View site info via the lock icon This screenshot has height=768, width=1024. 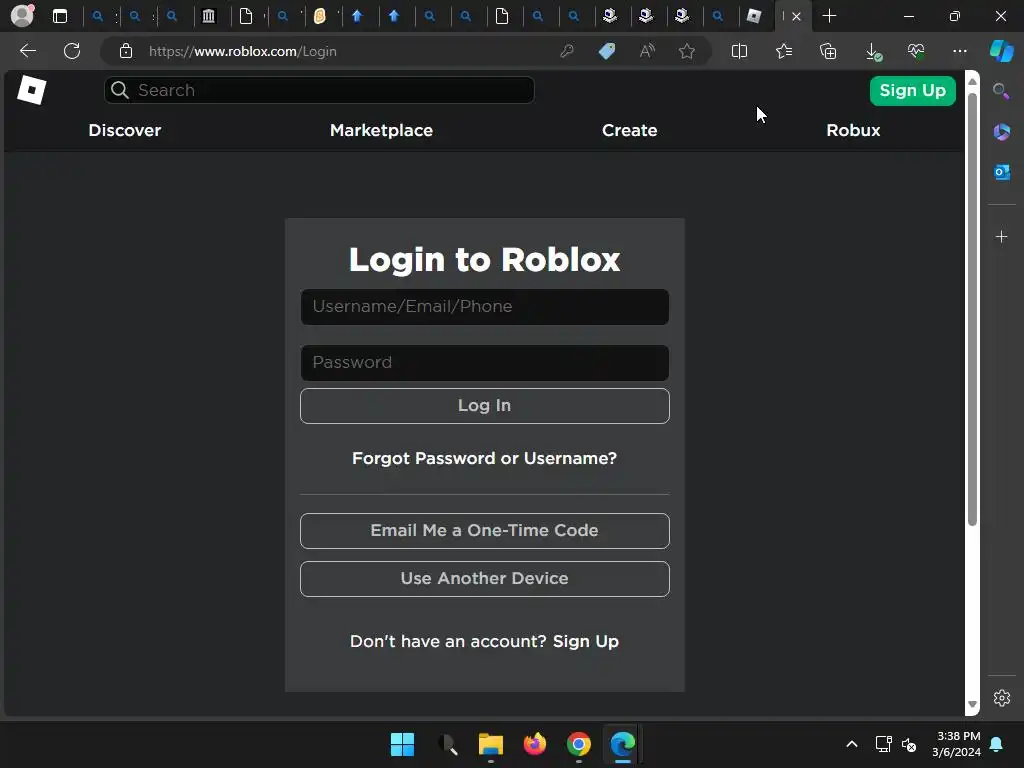coord(126,51)
